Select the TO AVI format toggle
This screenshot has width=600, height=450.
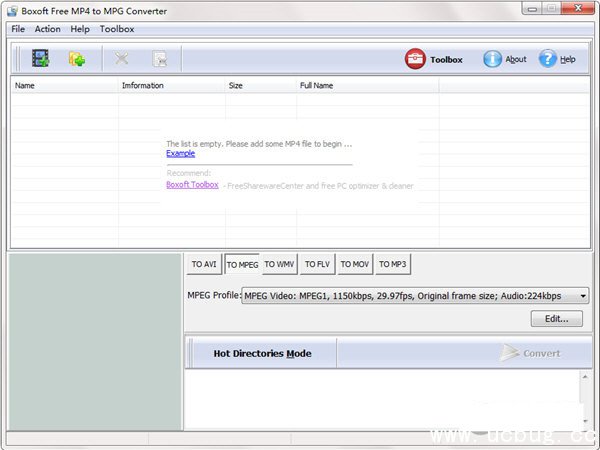click(204, 265)
